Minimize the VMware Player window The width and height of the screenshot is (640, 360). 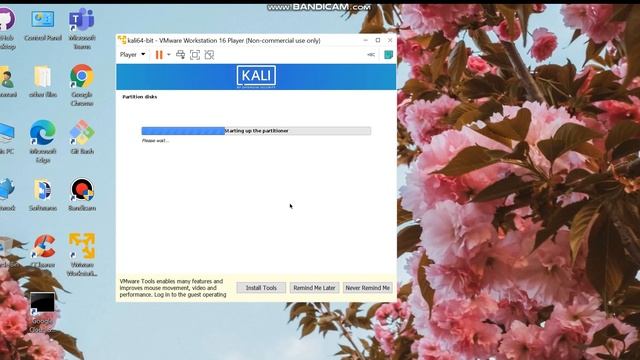pos(366,40)
